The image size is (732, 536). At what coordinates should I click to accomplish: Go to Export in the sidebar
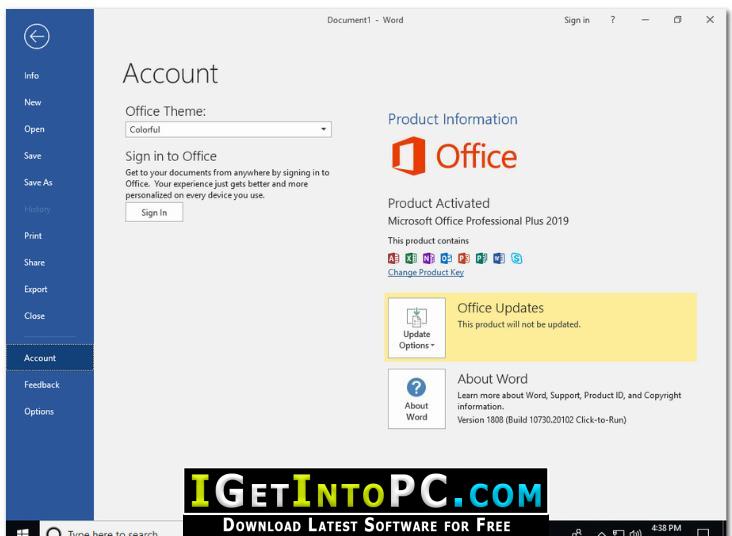(x=35, y=289)
